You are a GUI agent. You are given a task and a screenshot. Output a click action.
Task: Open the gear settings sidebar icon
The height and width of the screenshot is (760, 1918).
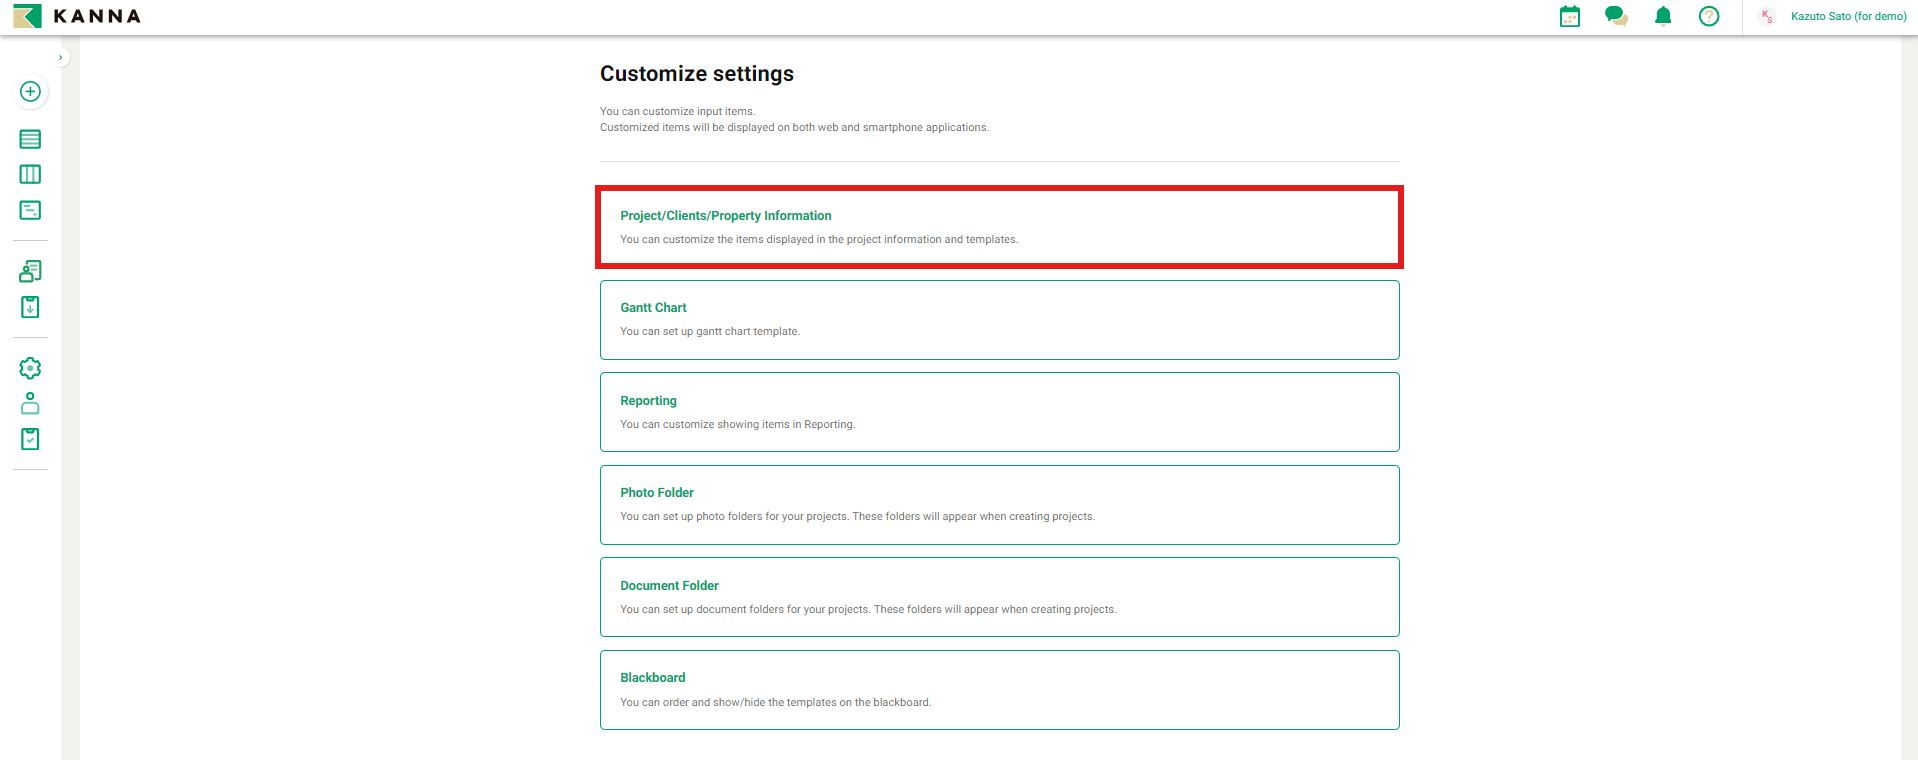point(30,368)
